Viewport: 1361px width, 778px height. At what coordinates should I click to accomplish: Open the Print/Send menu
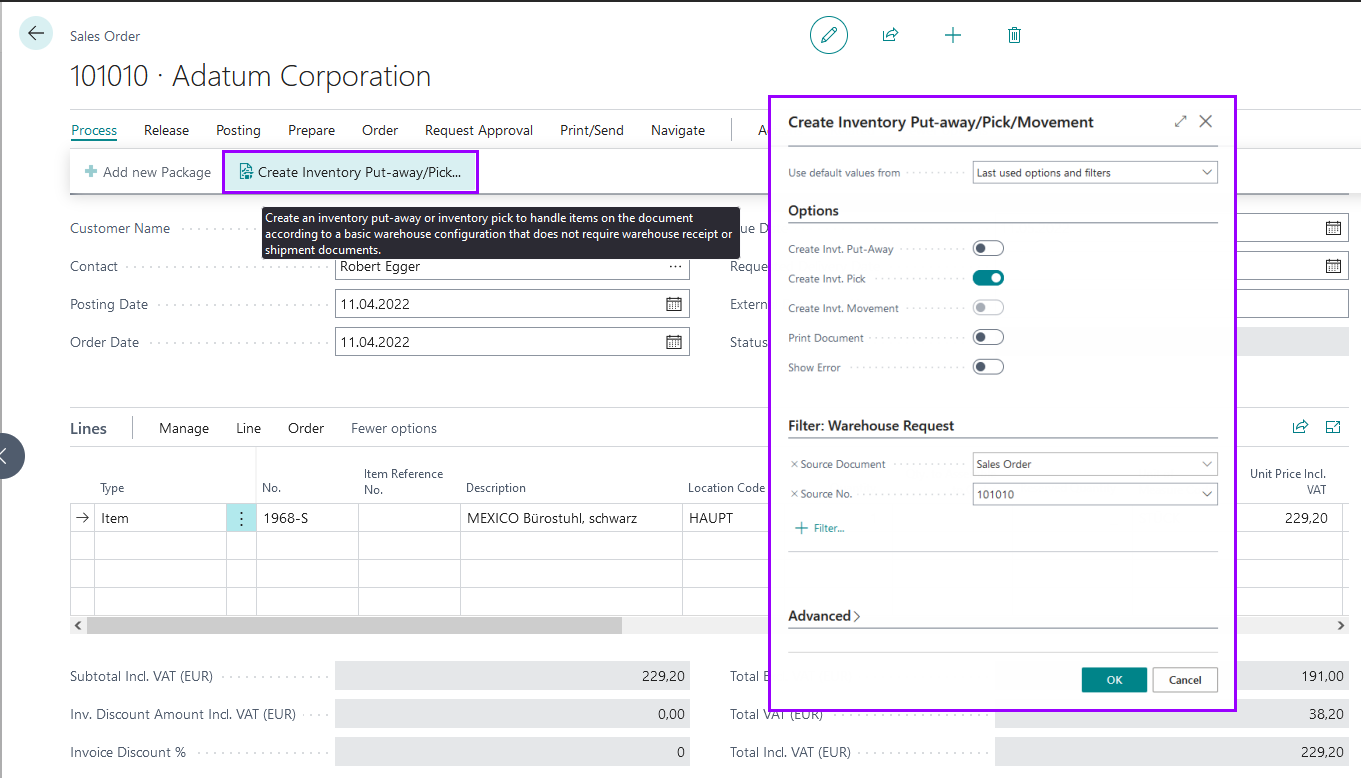592,130
